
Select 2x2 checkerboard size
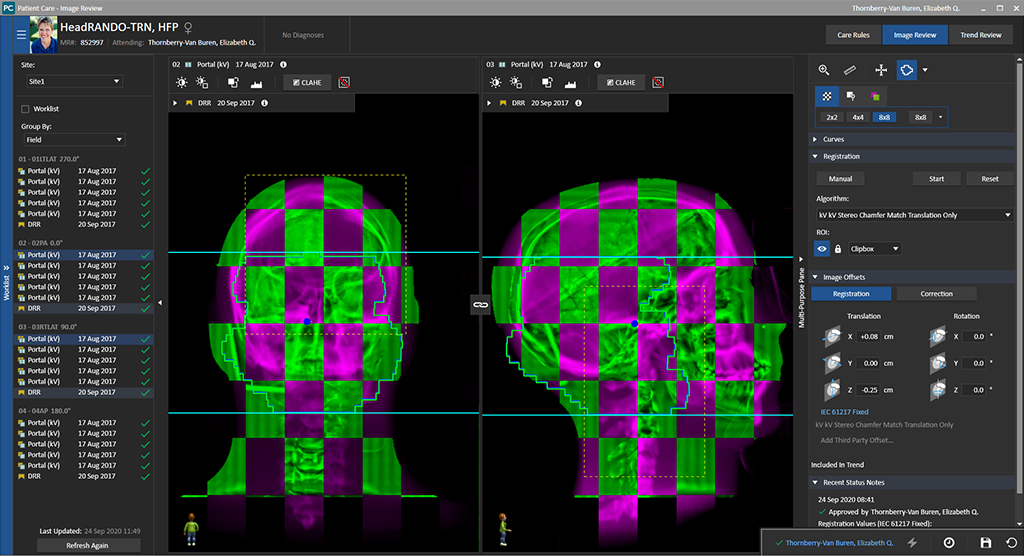(831, 118)
